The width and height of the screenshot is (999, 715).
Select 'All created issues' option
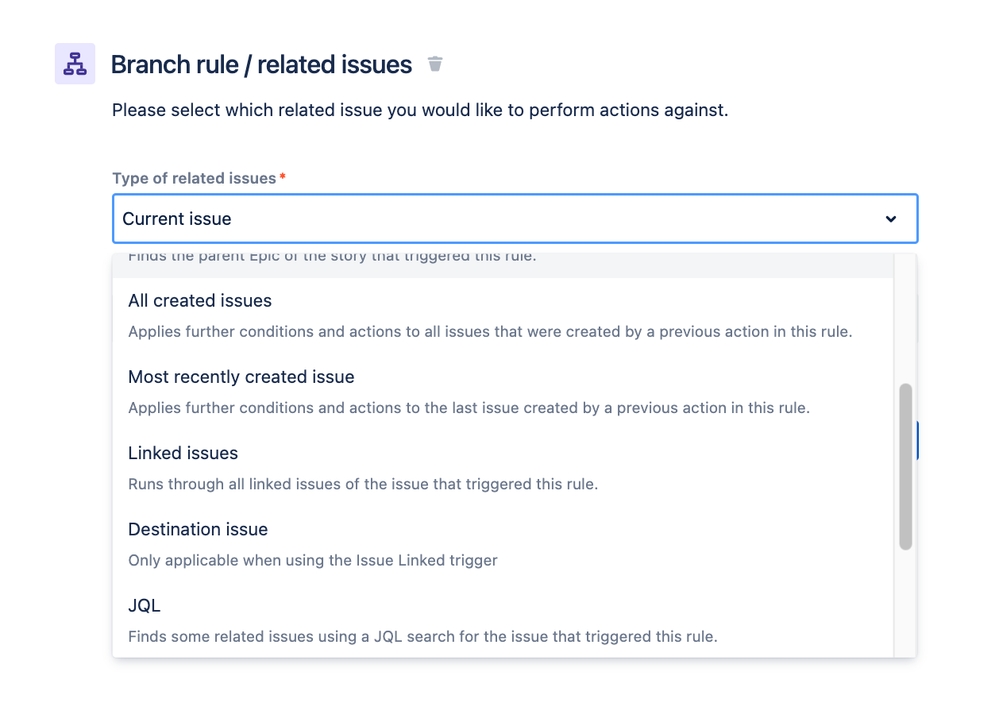200,301
